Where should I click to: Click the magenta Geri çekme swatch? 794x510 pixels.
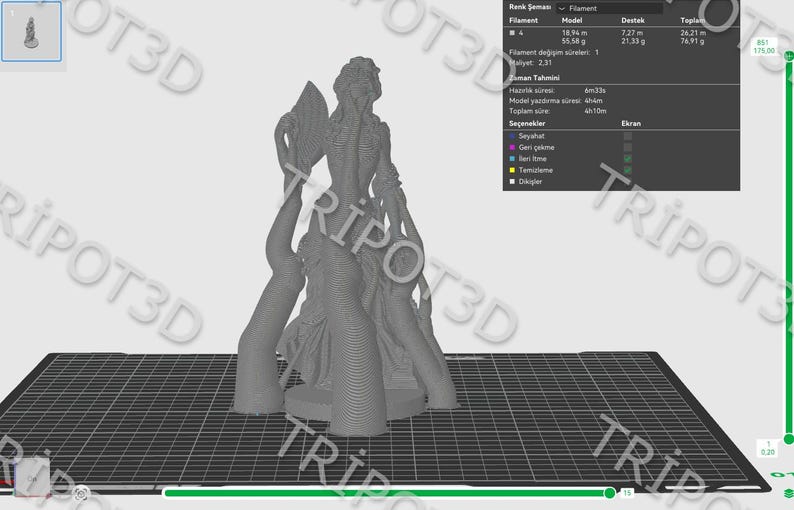(x=512, y=147)
